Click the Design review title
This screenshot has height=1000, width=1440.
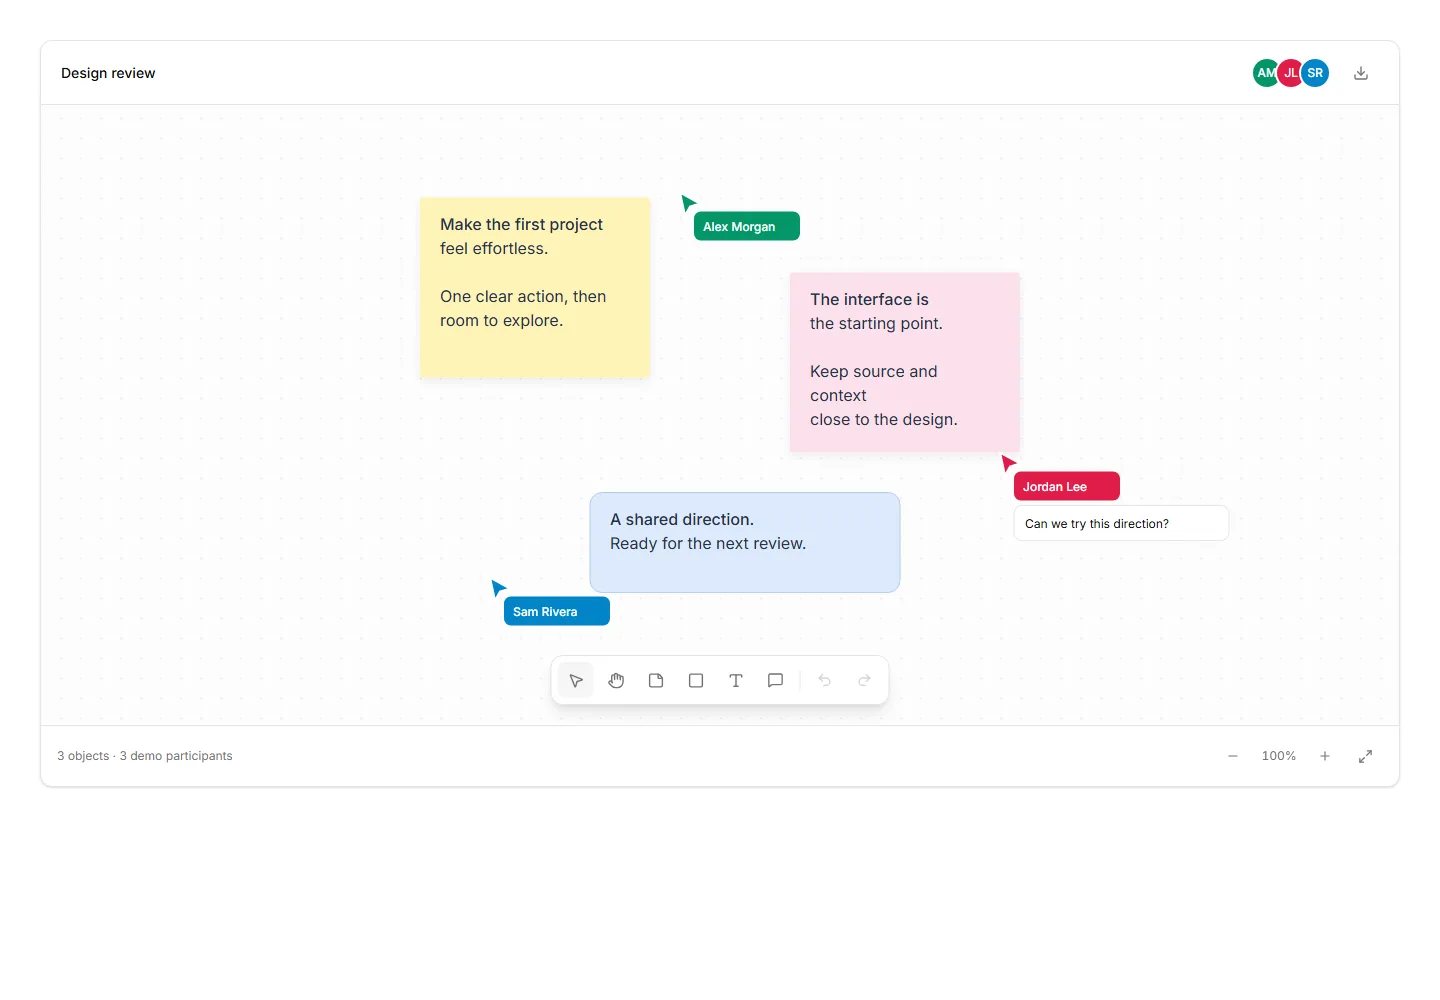[x=108, y=73]
